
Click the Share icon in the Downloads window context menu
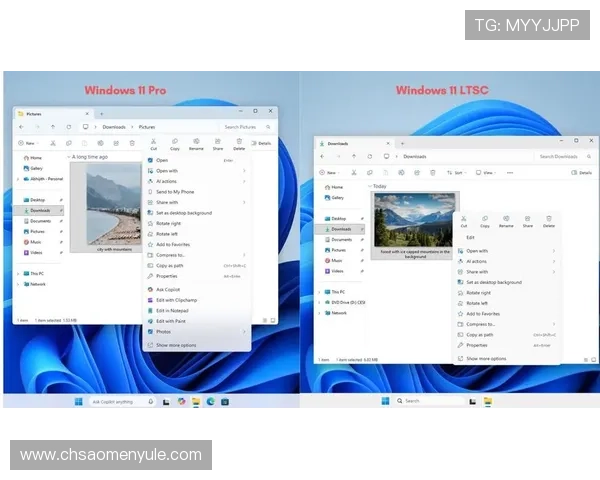click(528, 221)
